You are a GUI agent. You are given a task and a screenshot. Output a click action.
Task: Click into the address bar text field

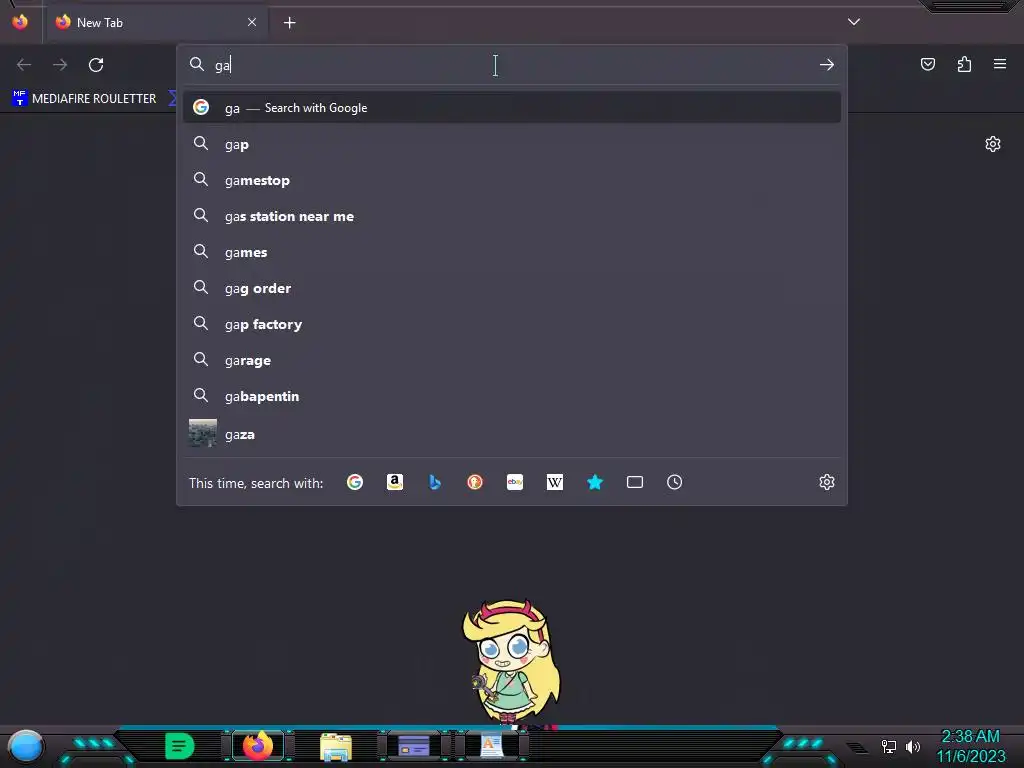513,65
